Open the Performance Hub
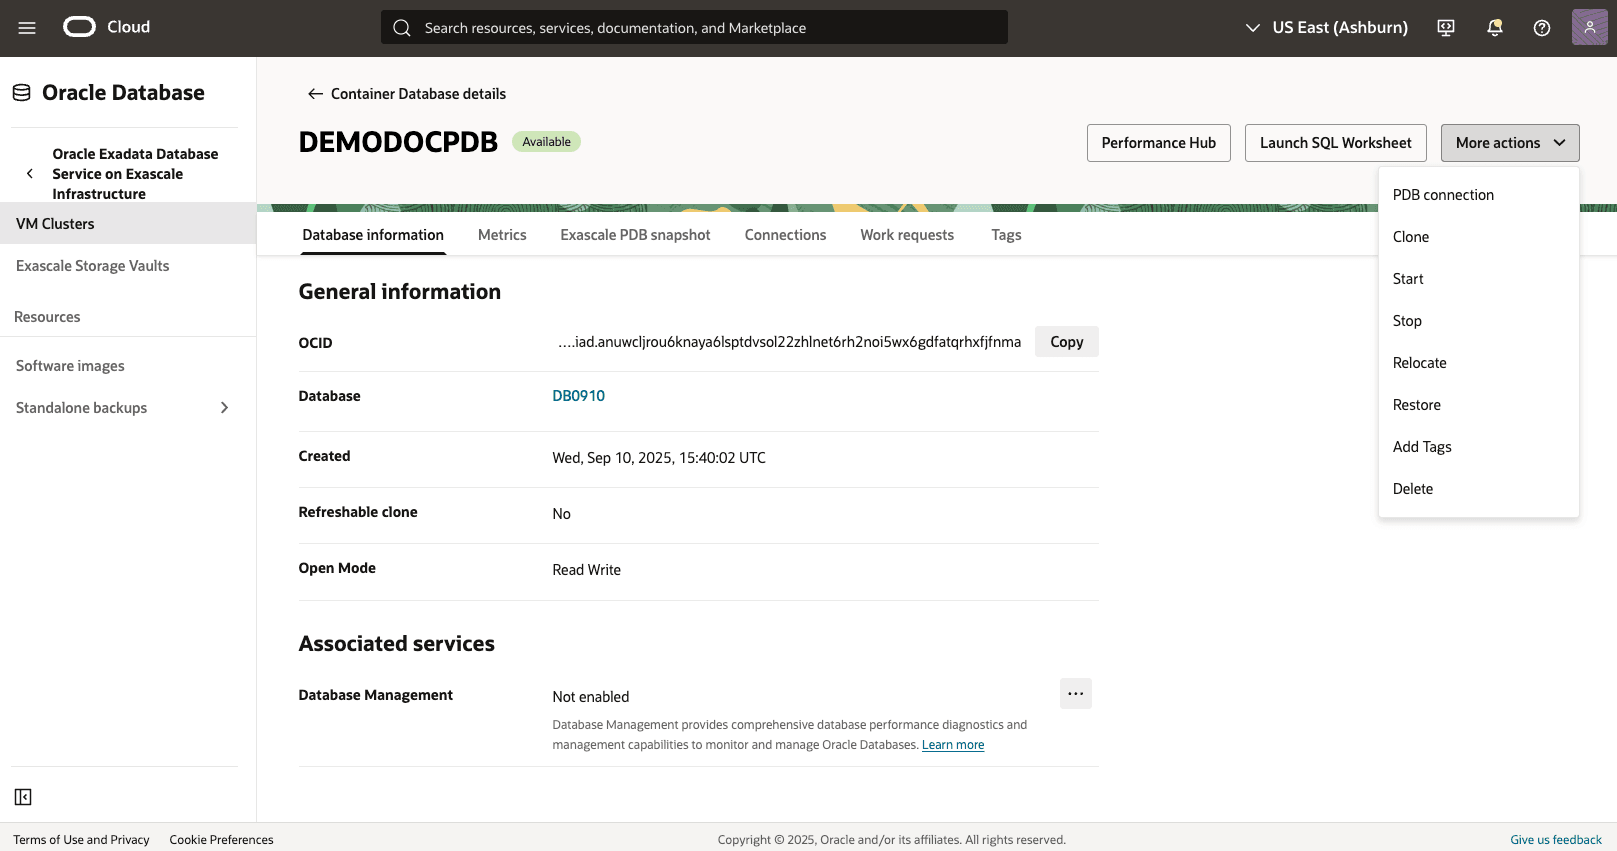This screenshot has width=1617, height=851. click(x=1159, y=143)
